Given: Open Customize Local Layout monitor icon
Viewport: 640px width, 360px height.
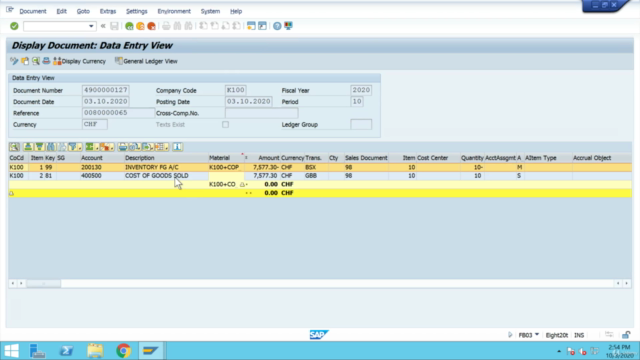Looking at the screenshot, I should (x=289, y=26).
